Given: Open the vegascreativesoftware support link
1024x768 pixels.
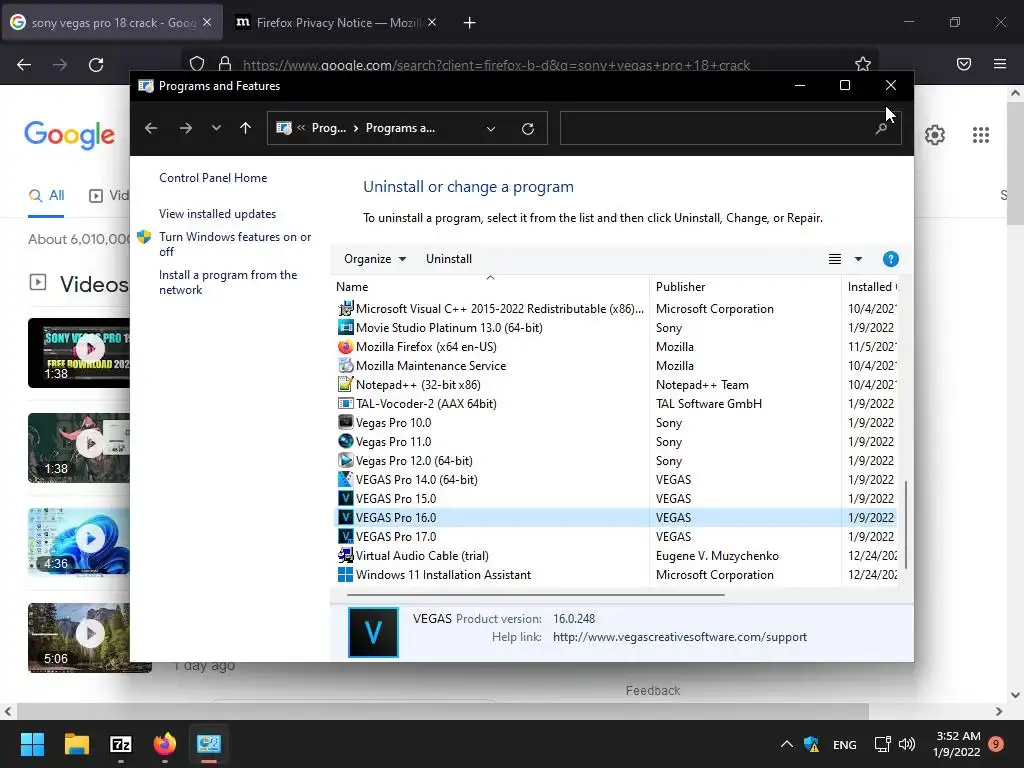Looking at the screenshot, I should [x=680, y=637].
